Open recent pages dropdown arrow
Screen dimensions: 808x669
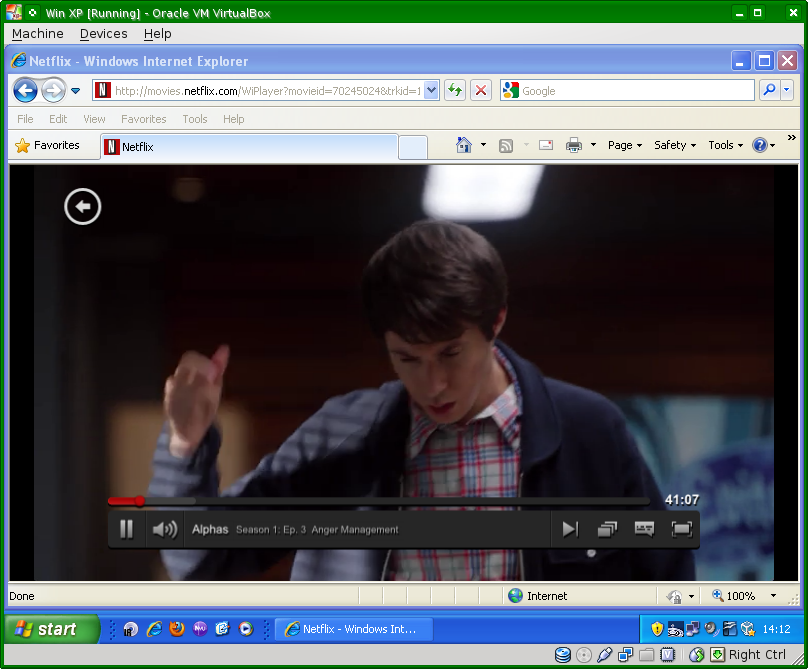point(76,91)
